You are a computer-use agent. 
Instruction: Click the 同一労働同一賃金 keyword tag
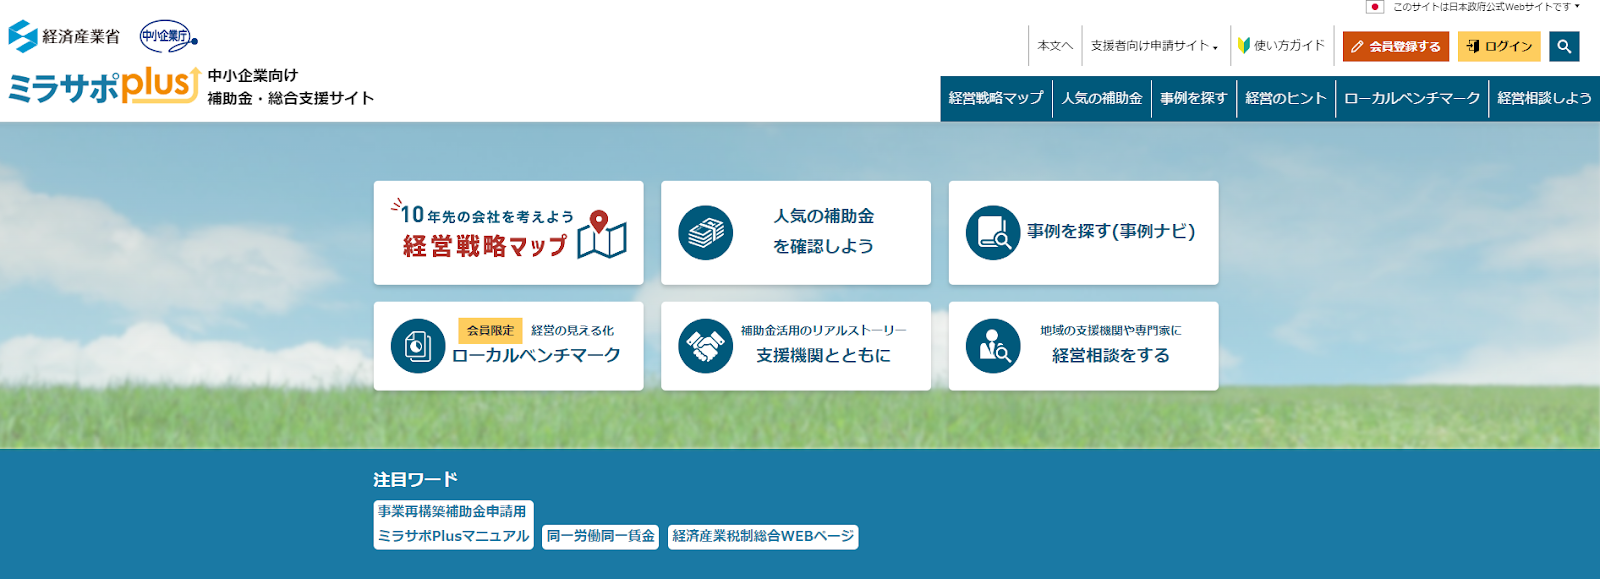601,537
